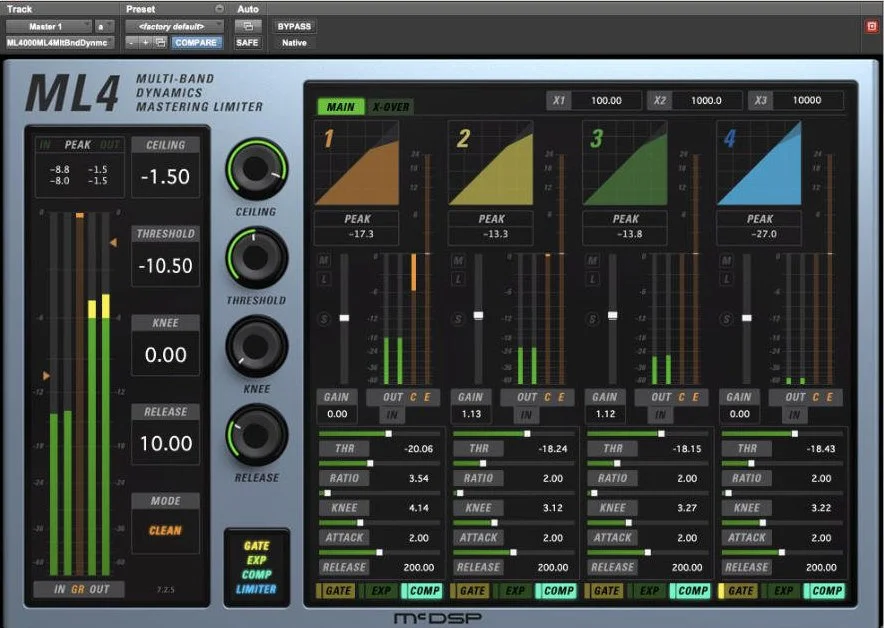
Task: Select previous preset with minus button
Action: (x=131, y=43)
